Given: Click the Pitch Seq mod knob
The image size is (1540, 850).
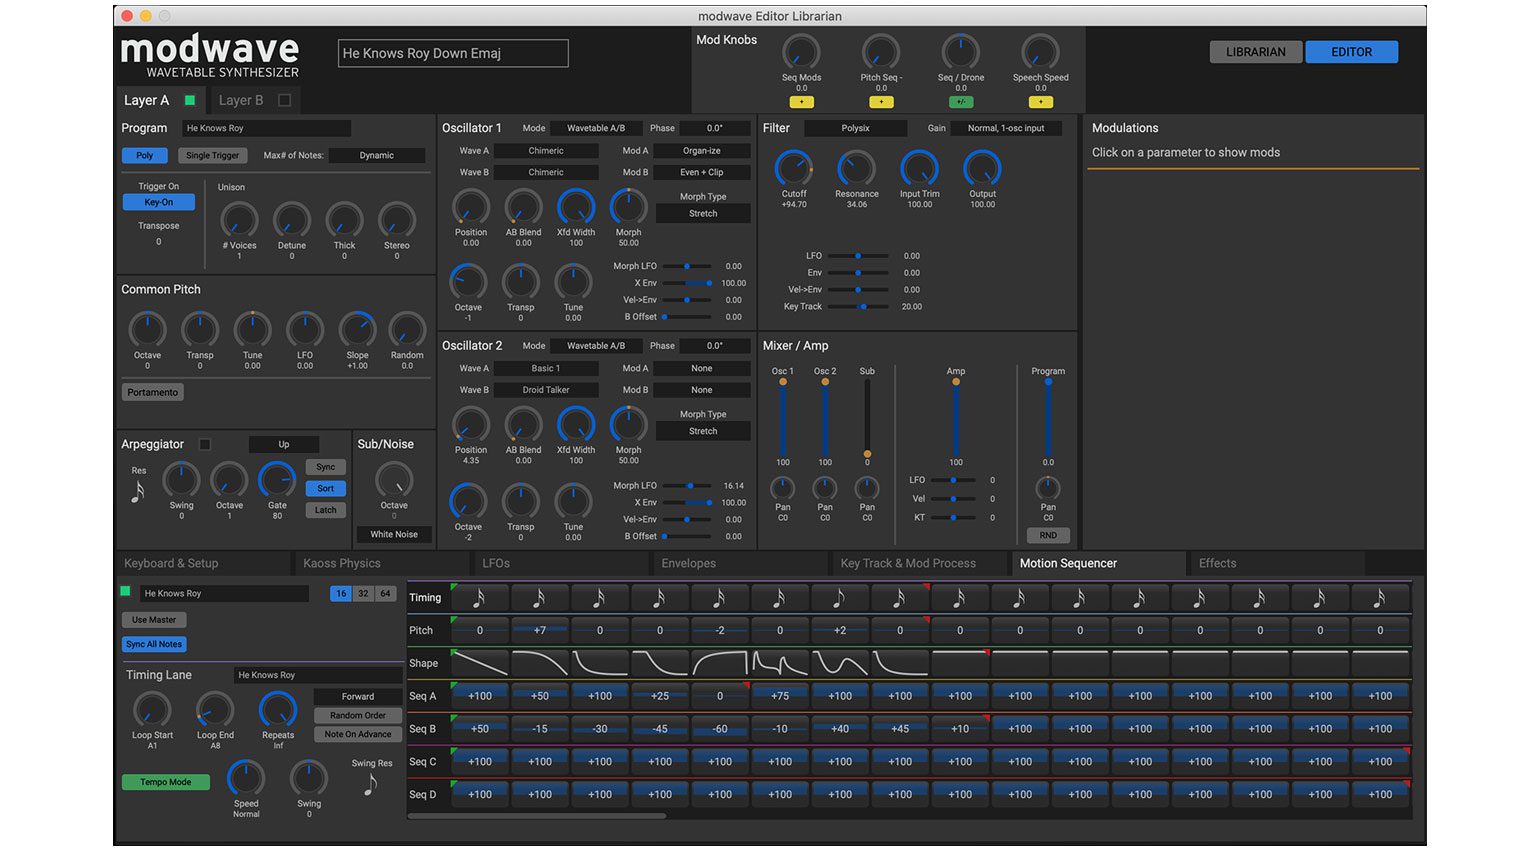Looking at the screenshot, I should click(x=881, y=52).
